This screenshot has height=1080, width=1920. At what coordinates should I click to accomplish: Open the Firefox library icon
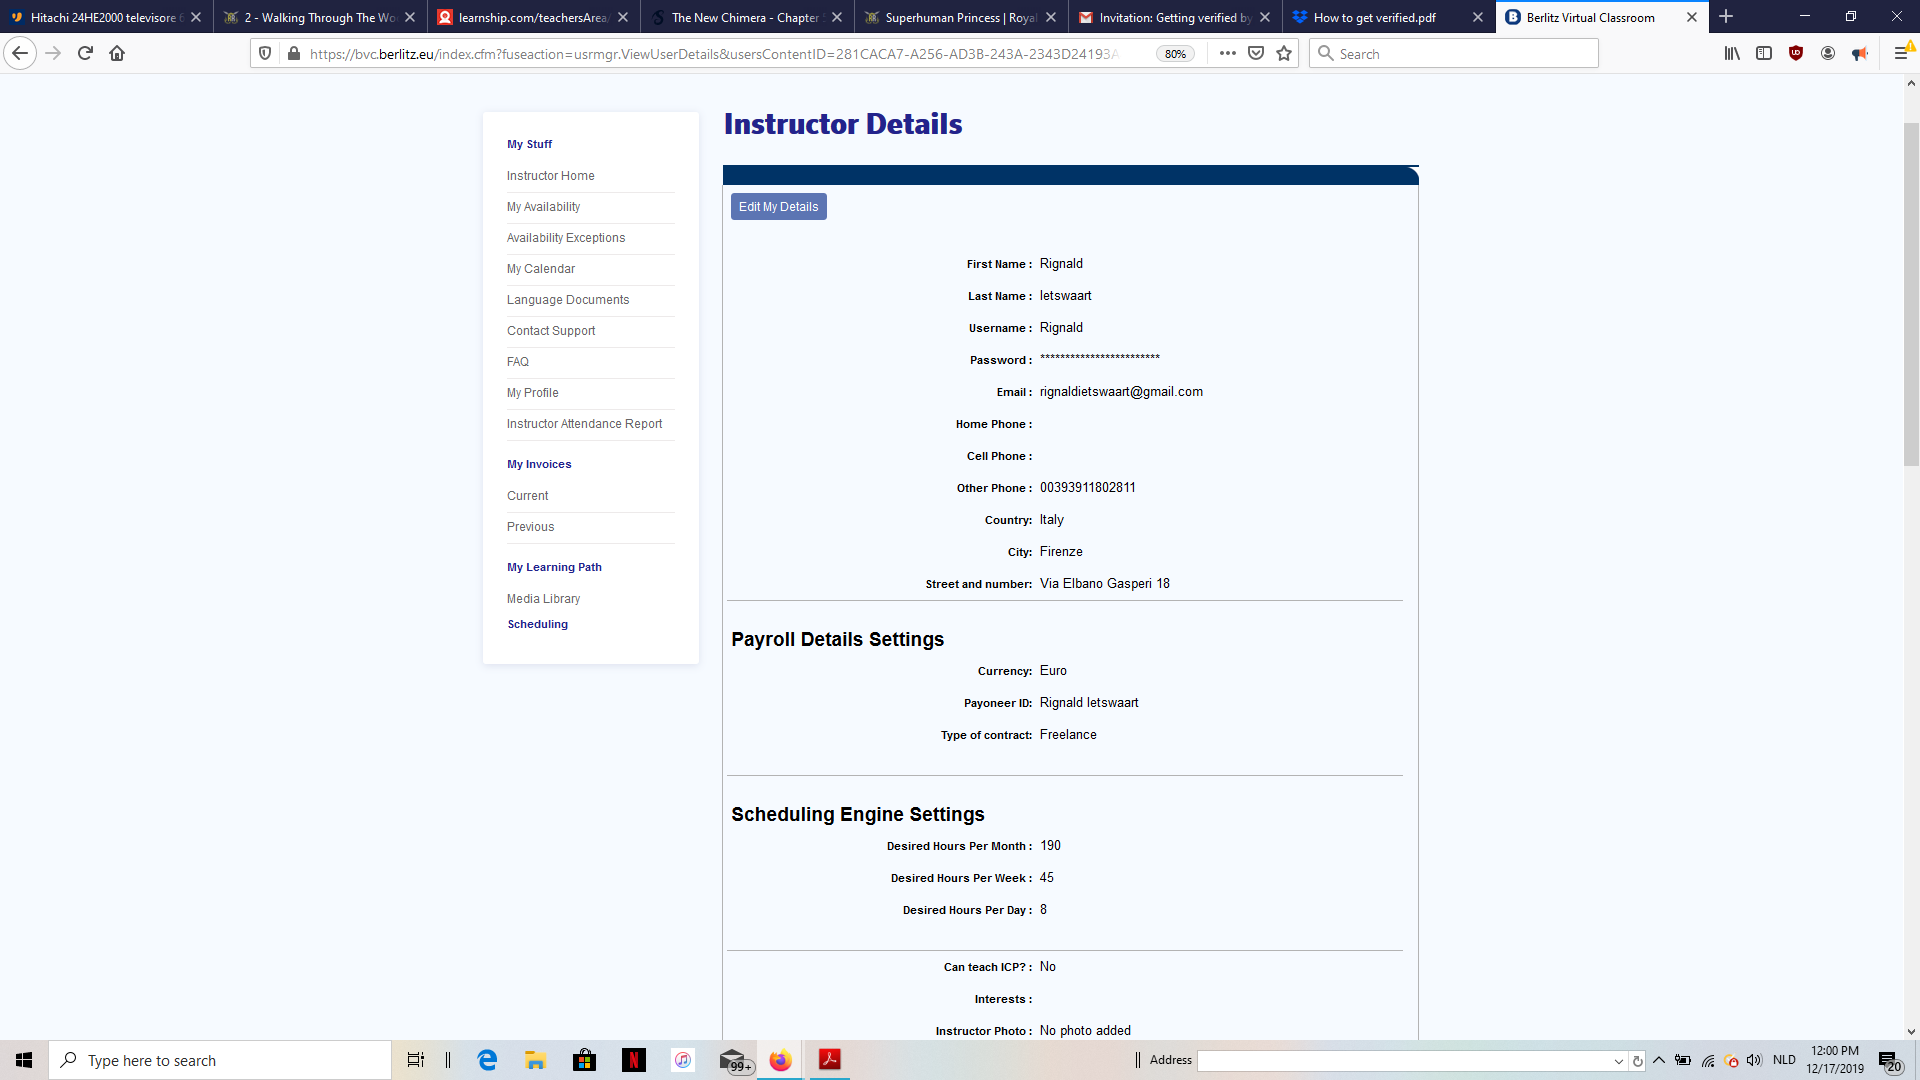(x=1732, y=54)
